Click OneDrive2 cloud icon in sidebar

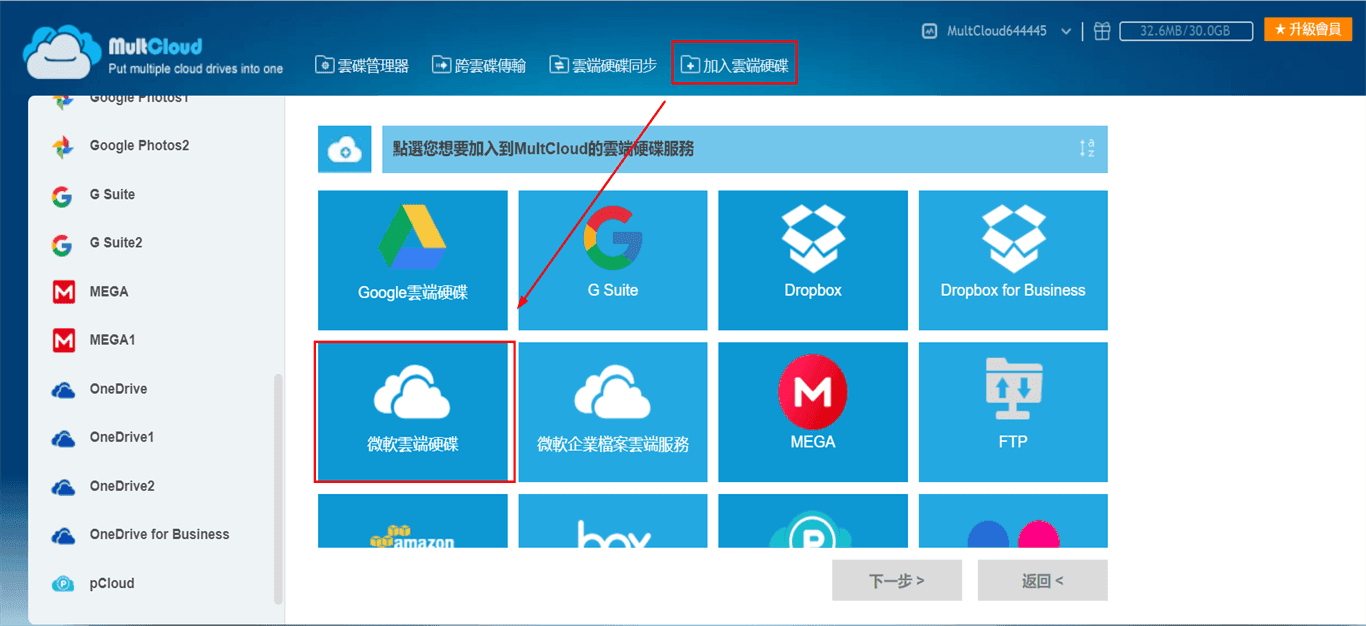point(63,487)
